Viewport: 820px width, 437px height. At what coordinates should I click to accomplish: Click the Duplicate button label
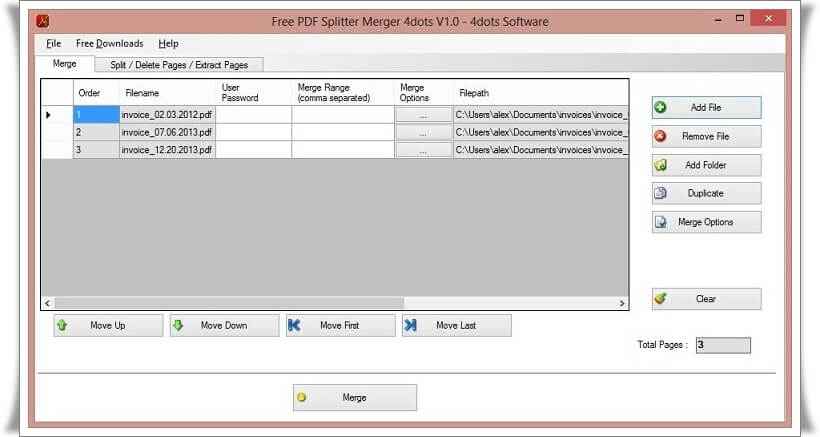click(x=705, y=193)
